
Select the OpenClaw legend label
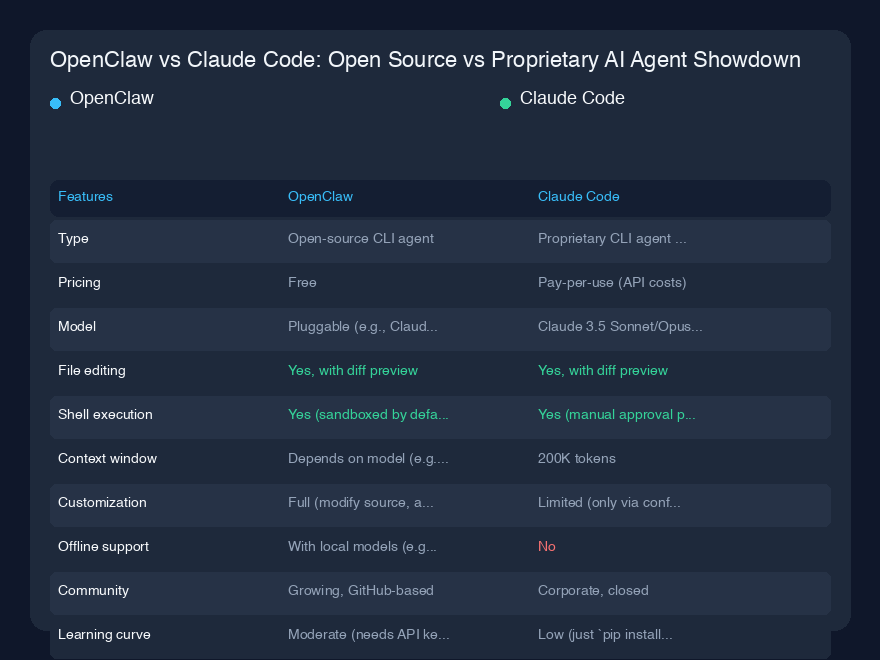112,98
